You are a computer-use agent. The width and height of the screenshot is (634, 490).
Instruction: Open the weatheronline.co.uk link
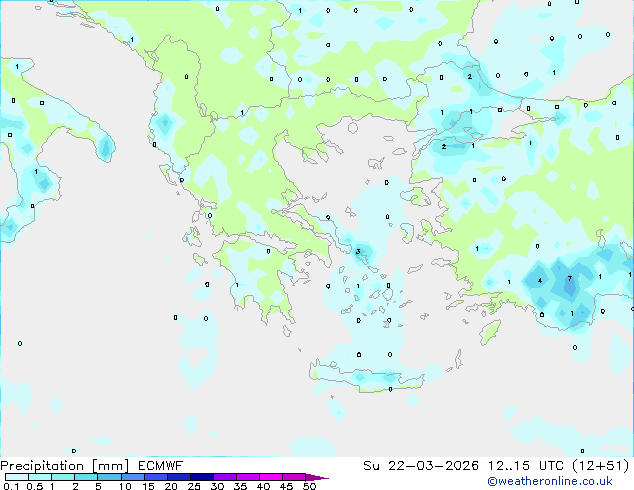550,481
